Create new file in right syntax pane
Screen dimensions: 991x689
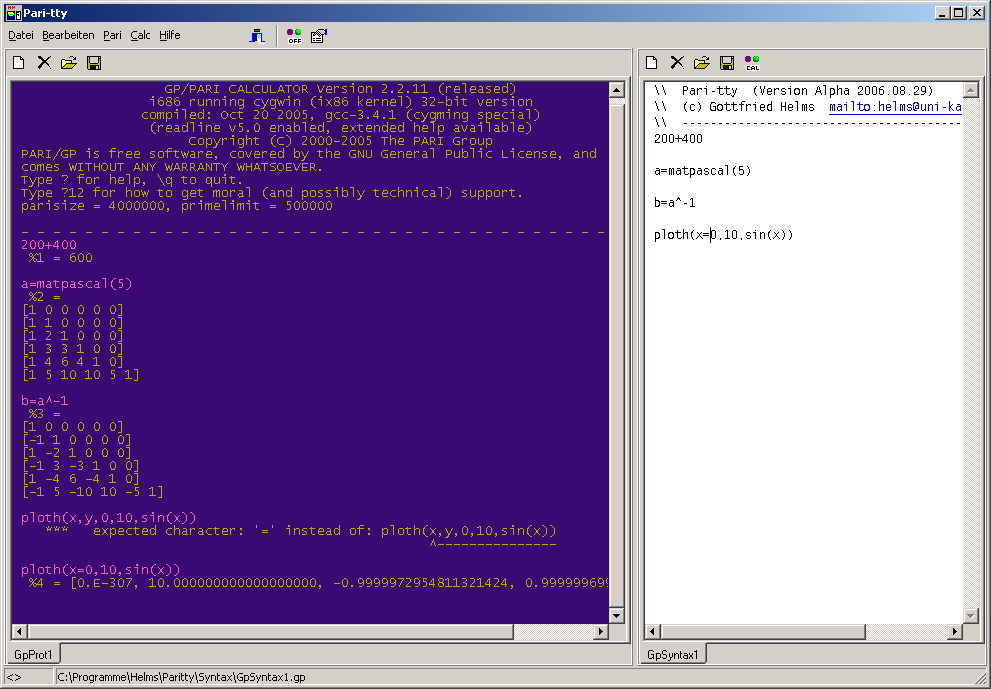652,63
